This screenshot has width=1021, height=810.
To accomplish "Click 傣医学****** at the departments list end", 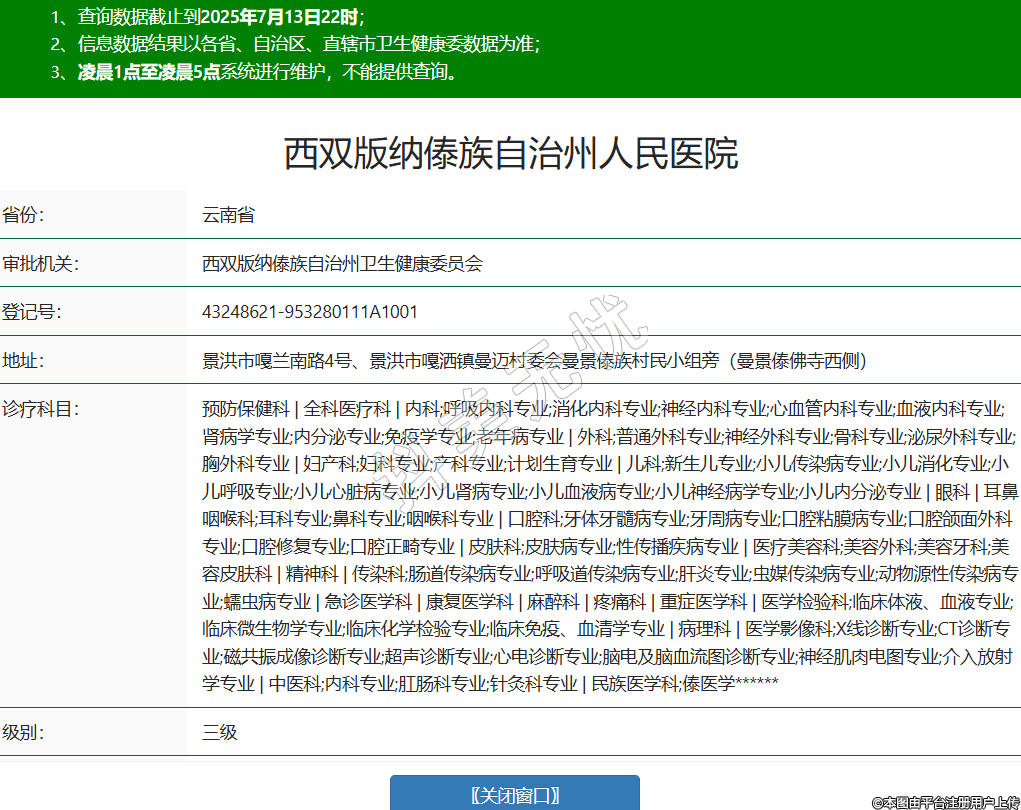I will click(728, 684).
